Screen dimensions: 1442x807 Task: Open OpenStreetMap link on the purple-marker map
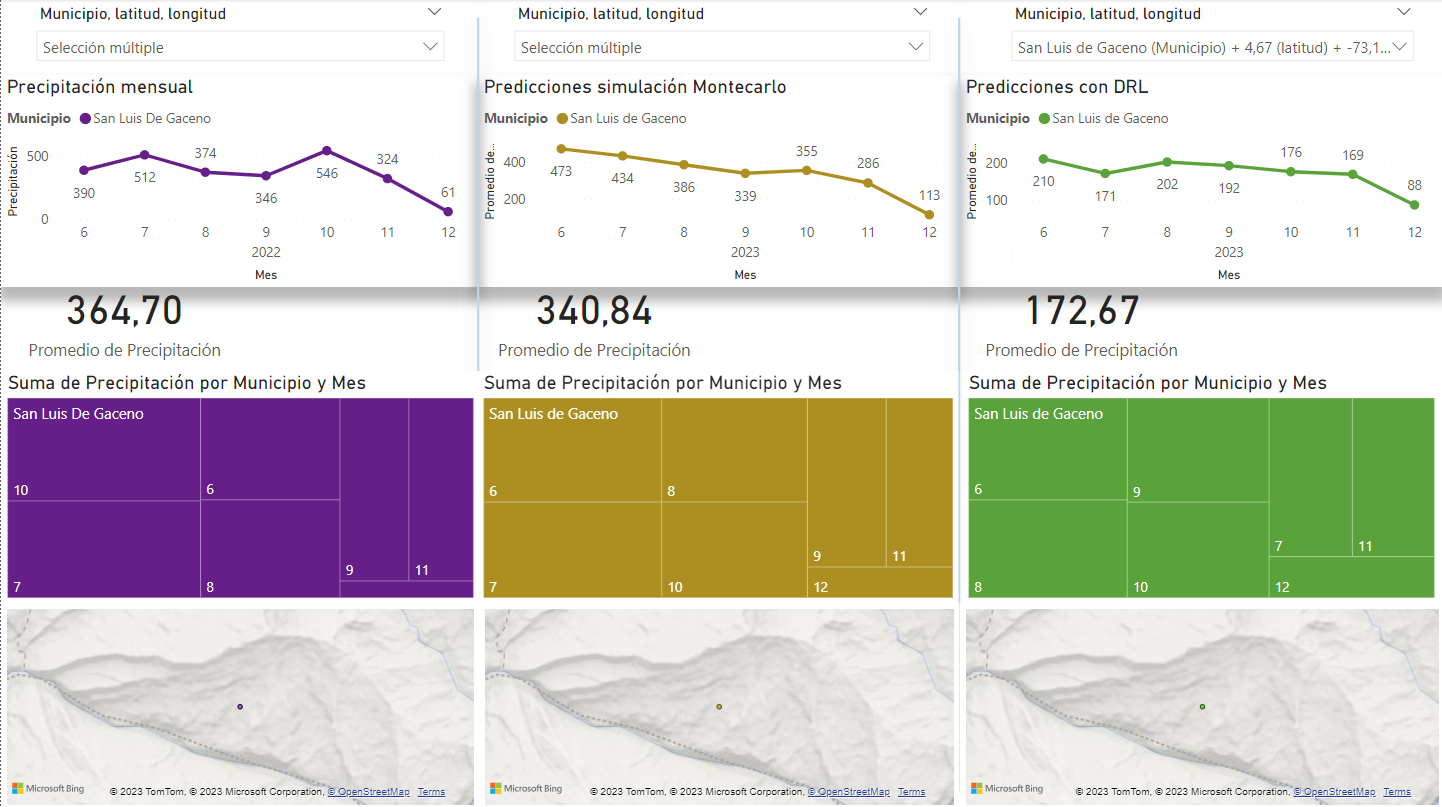pos(368,792)
